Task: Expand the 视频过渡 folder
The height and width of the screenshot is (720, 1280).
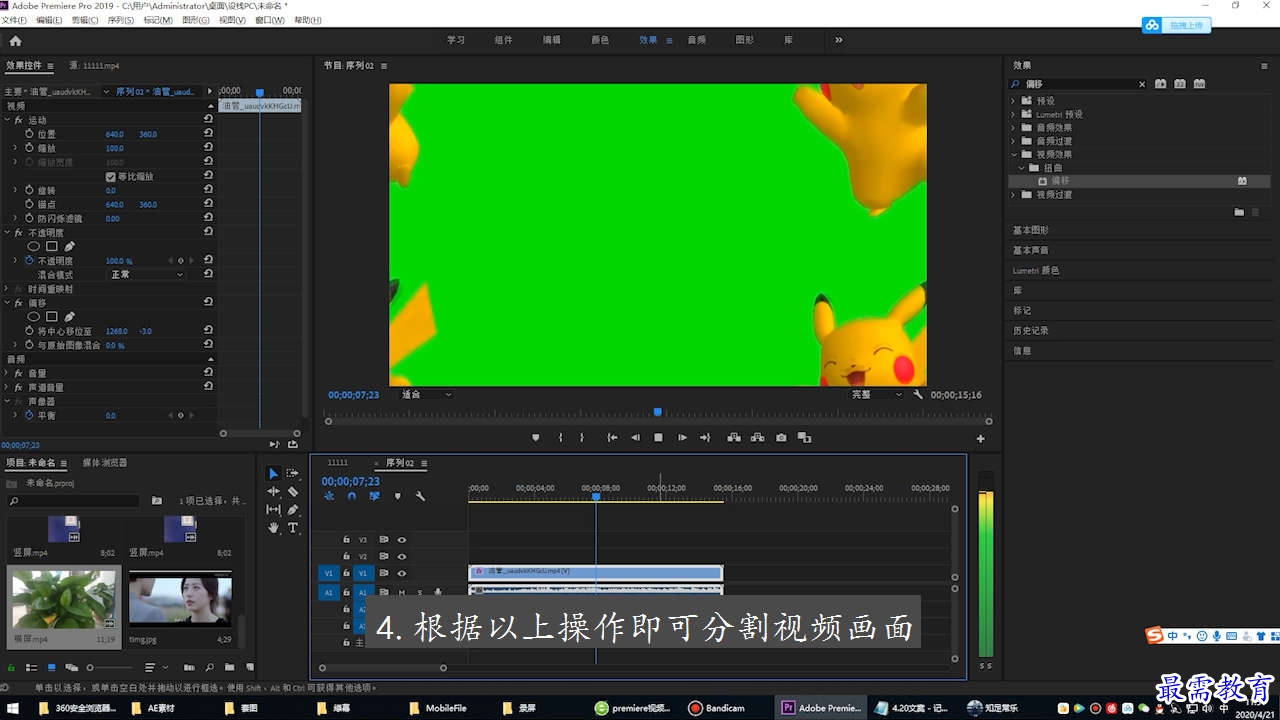Action: [1013, 195]
